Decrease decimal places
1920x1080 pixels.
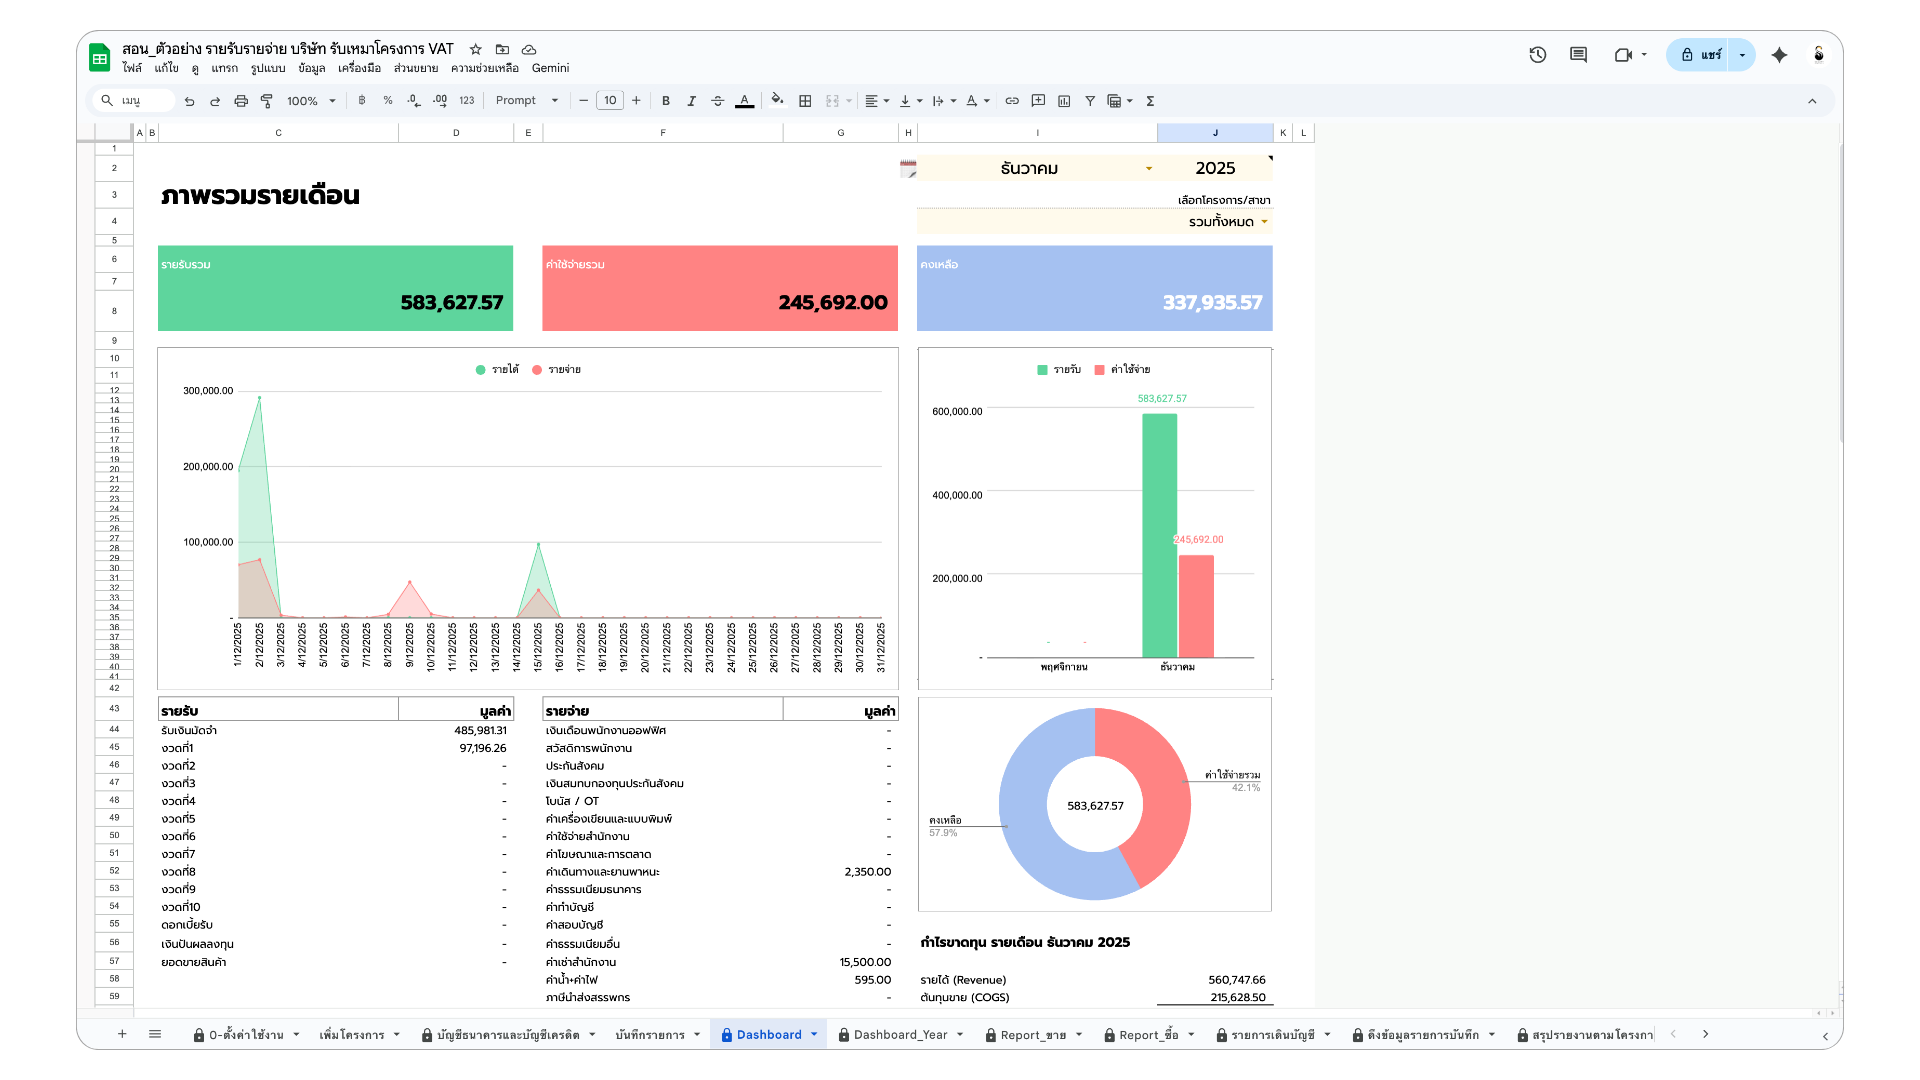(414, 101)
